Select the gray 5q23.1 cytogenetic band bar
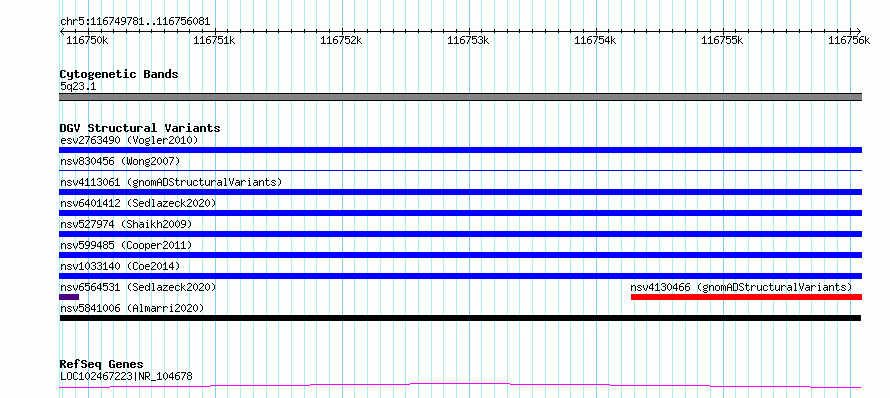This screenshot has height=398, width=890. point(460,97)
